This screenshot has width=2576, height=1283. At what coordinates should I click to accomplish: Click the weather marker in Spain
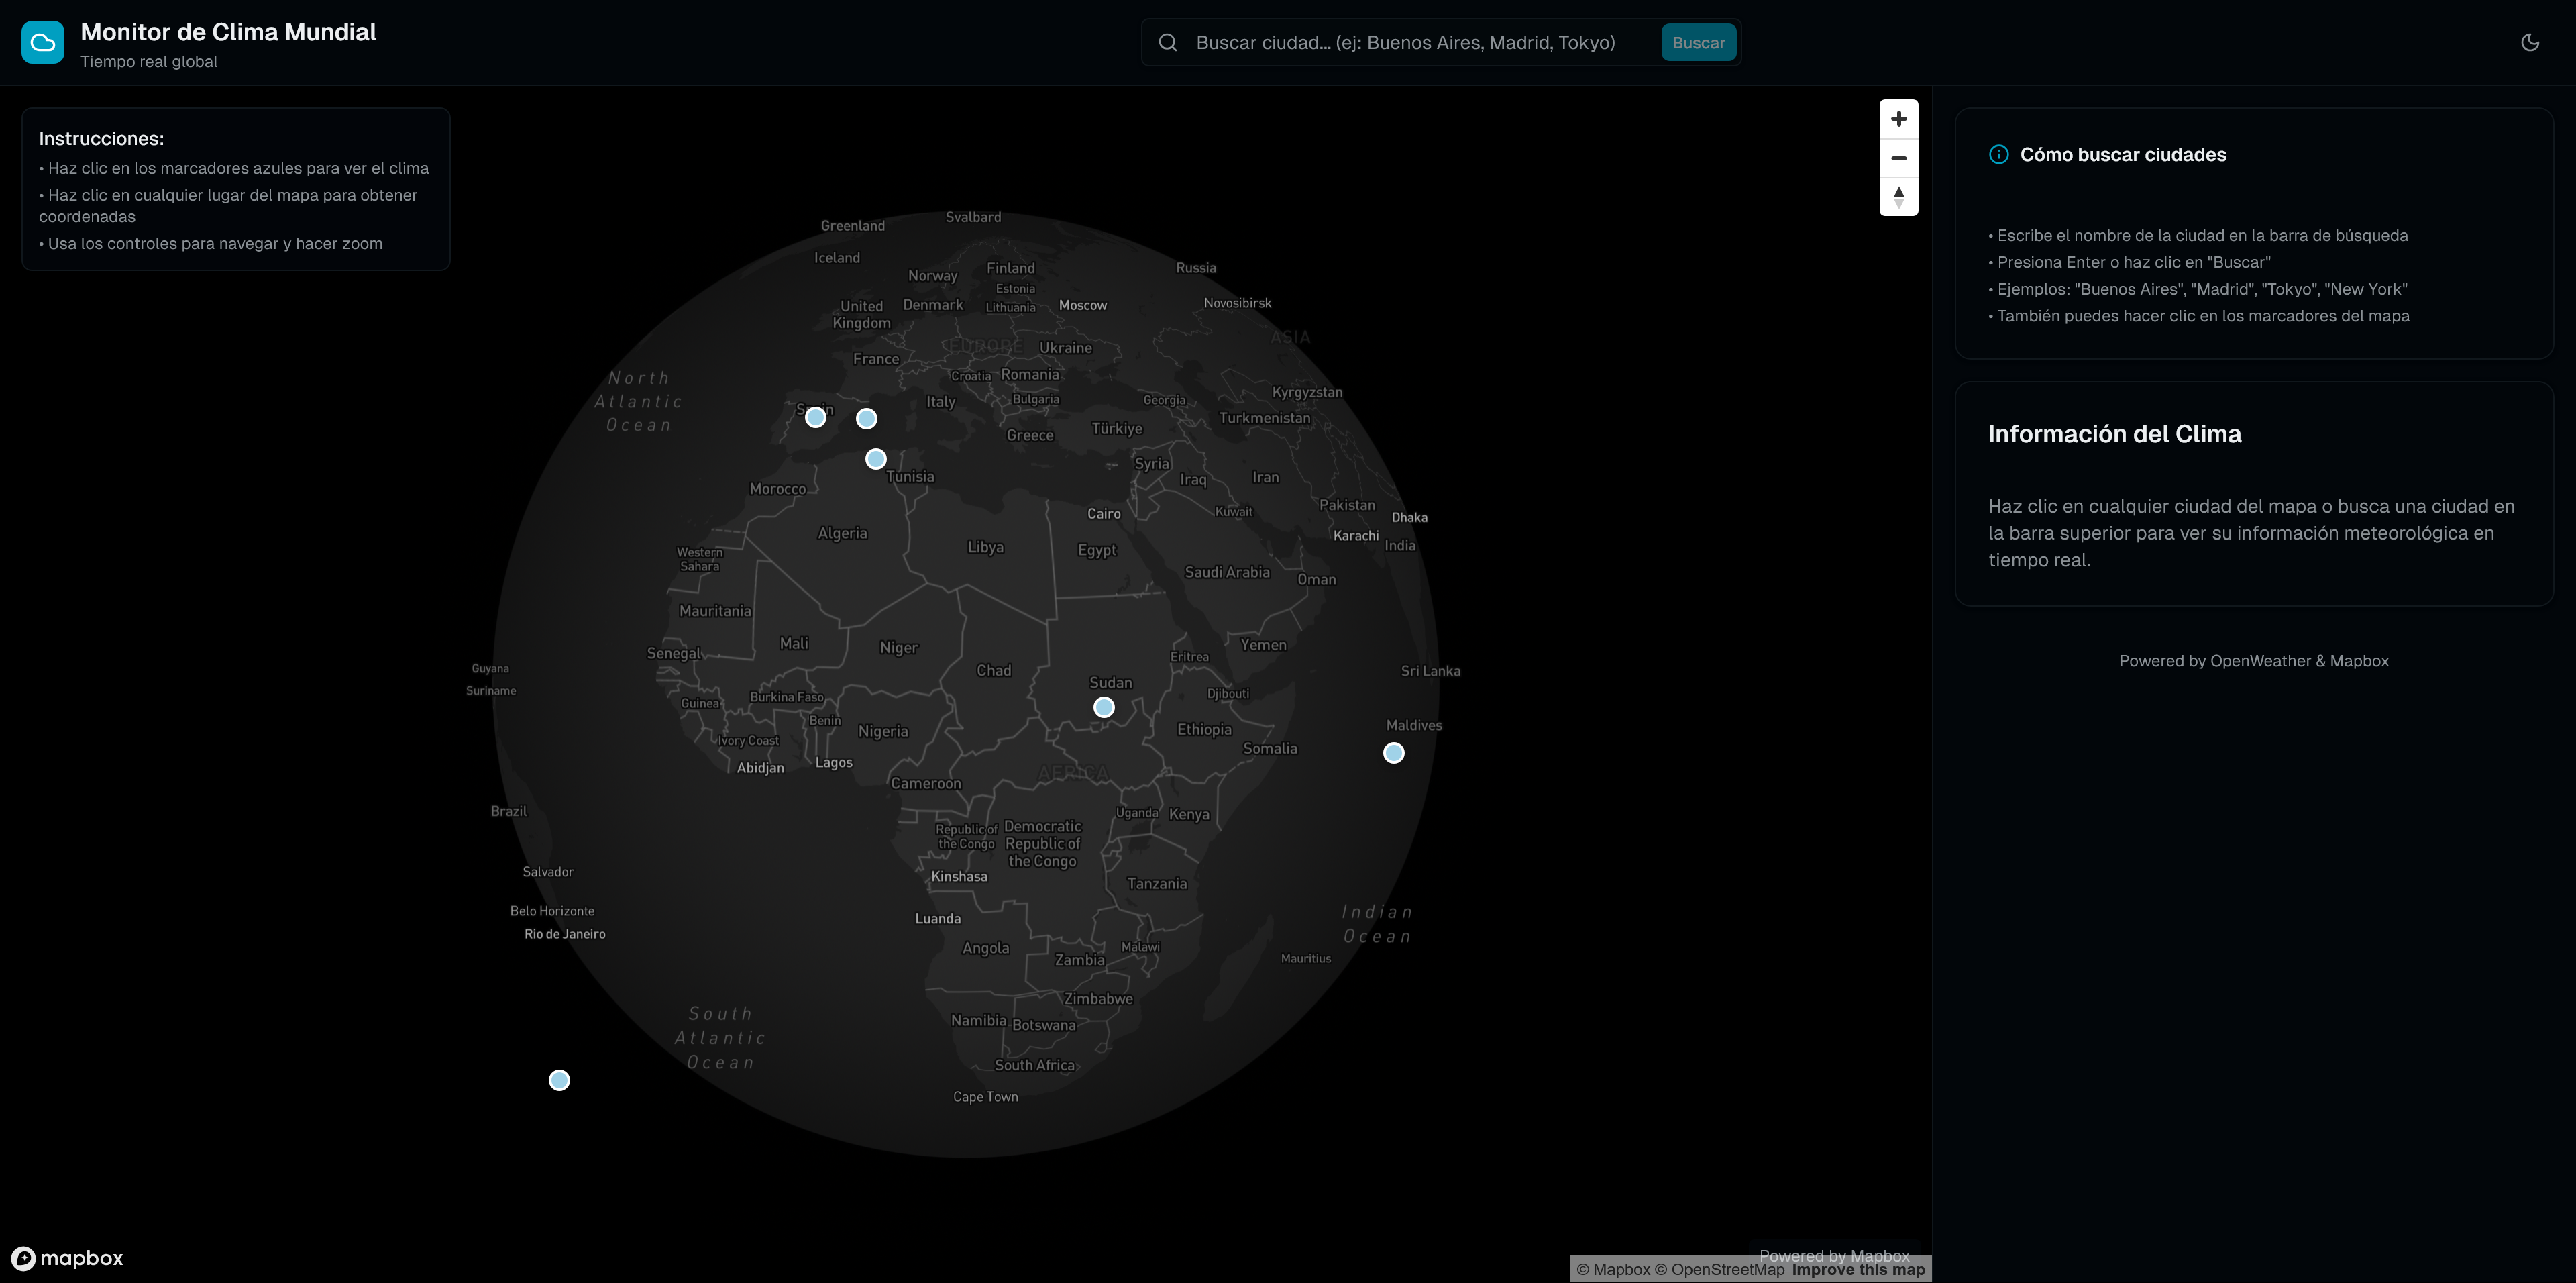(x=815, y=417)
